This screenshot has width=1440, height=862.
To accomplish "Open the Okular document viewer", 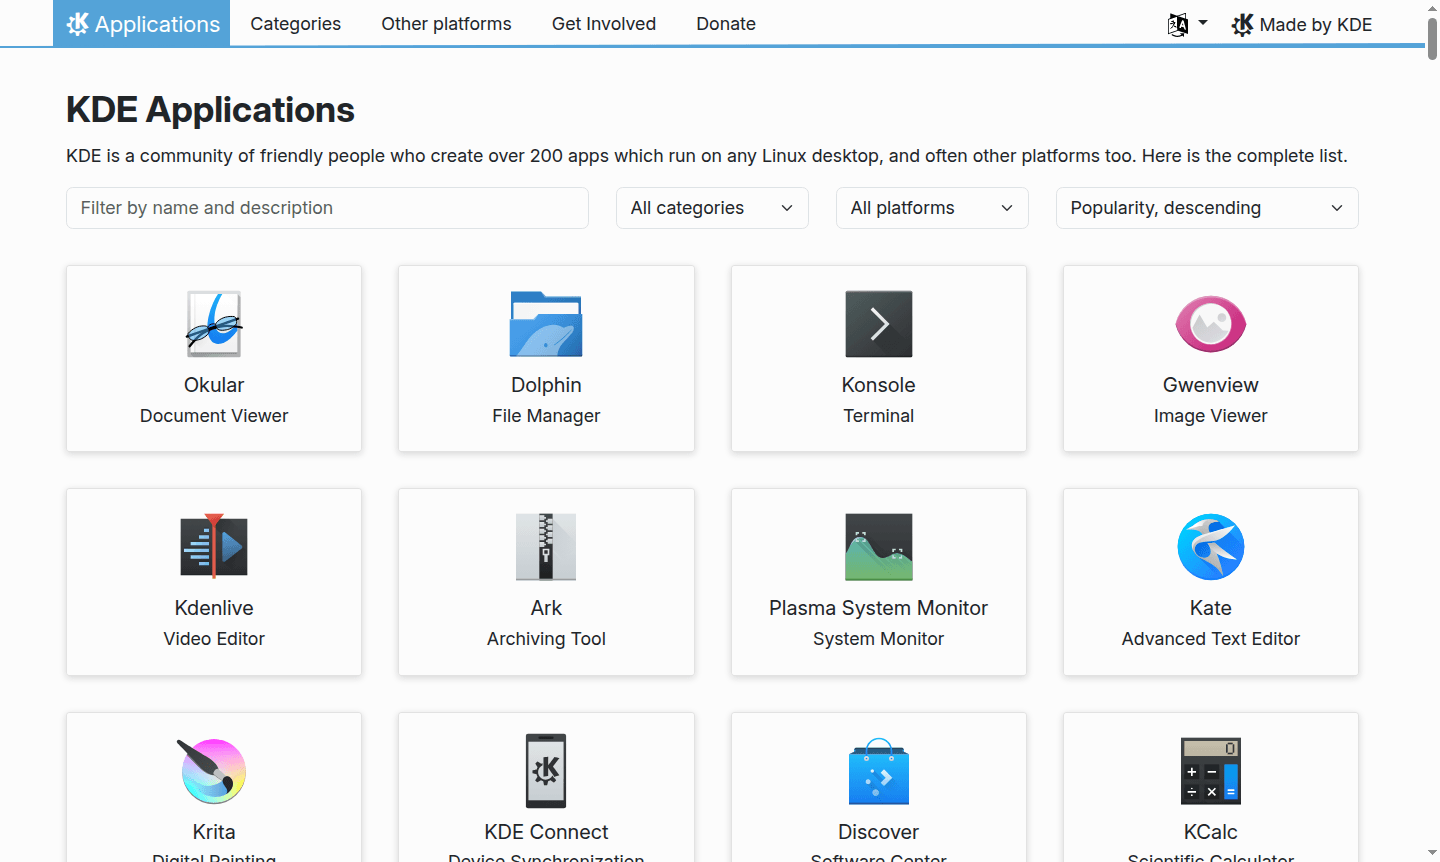I will (x=213, y=324).
